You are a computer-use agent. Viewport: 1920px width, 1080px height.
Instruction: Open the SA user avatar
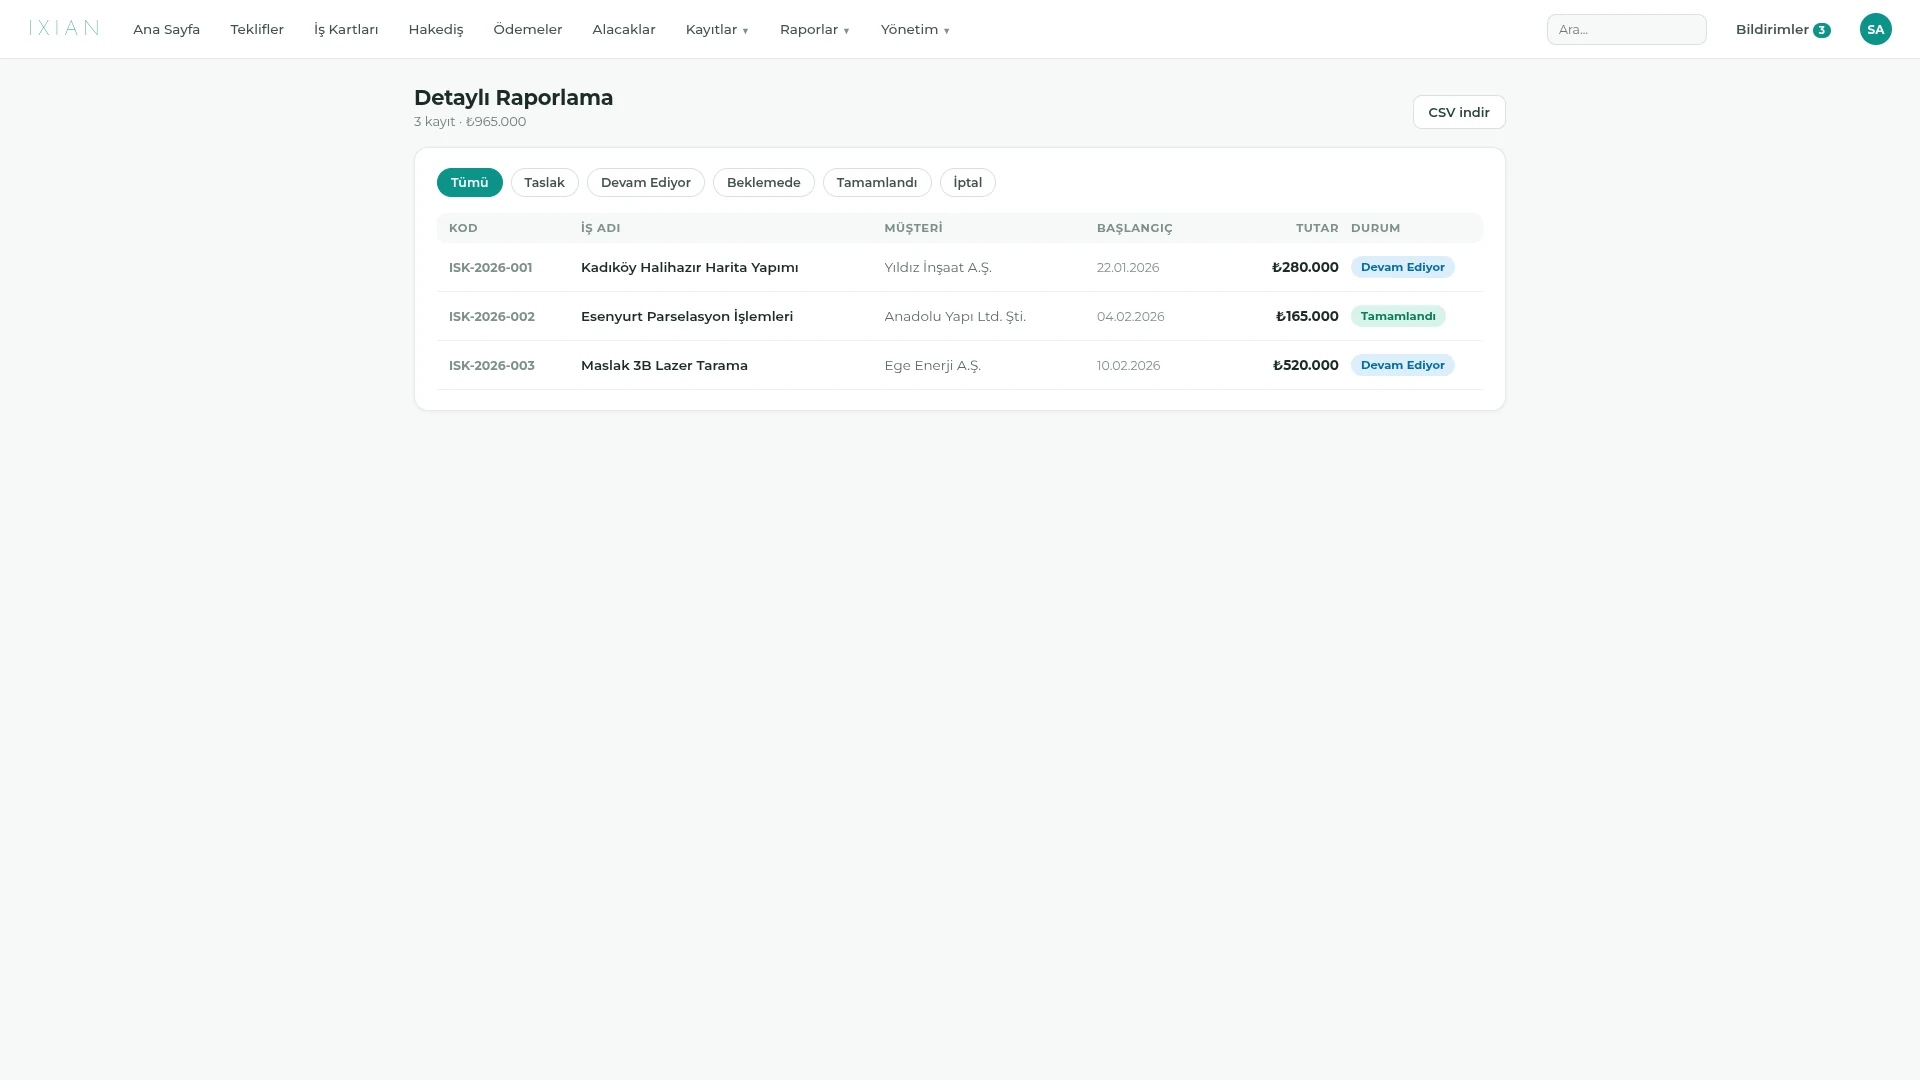(1875, 29)
